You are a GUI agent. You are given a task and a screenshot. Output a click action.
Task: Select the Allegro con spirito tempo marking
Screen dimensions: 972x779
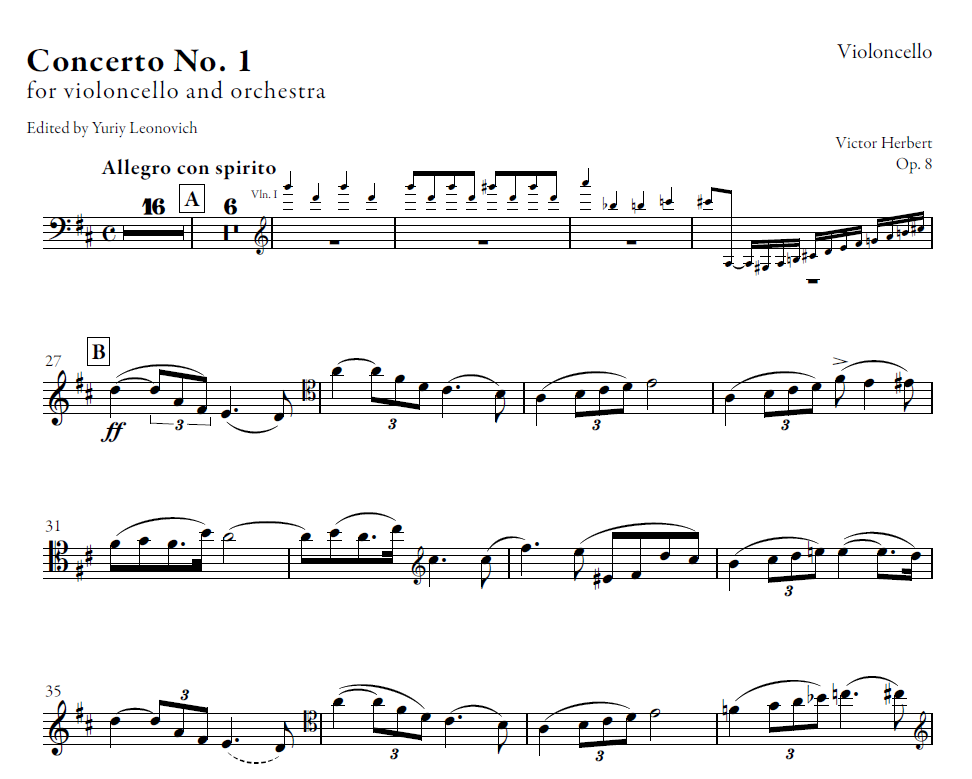[189, 168]
